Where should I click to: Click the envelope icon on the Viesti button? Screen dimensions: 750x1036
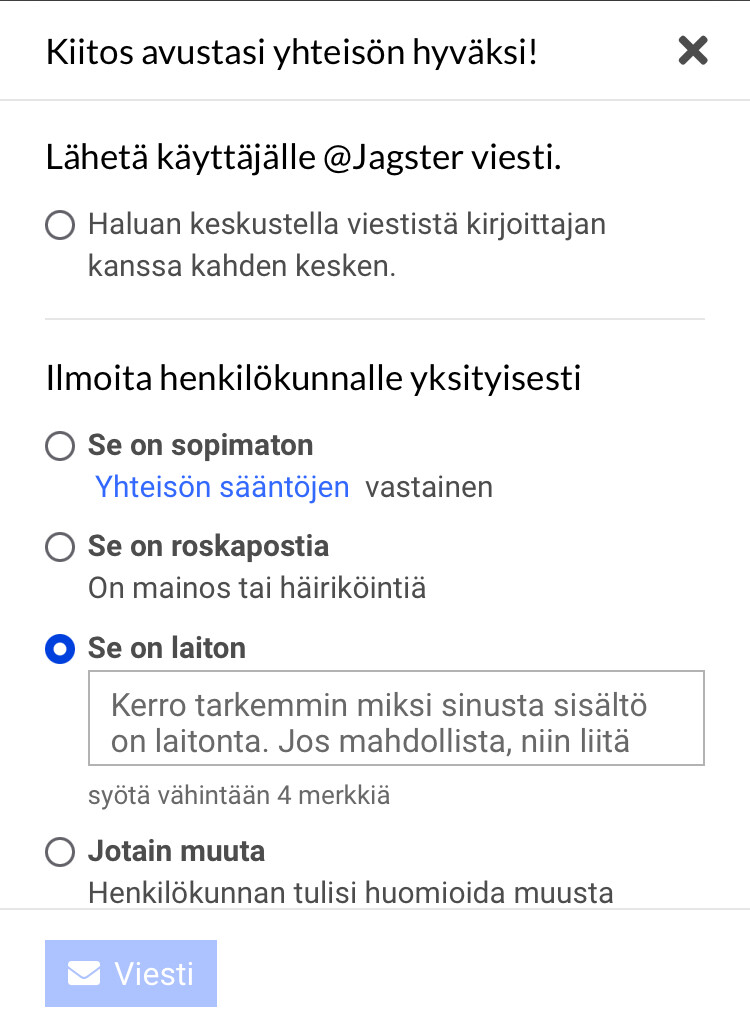click(83, 973)
